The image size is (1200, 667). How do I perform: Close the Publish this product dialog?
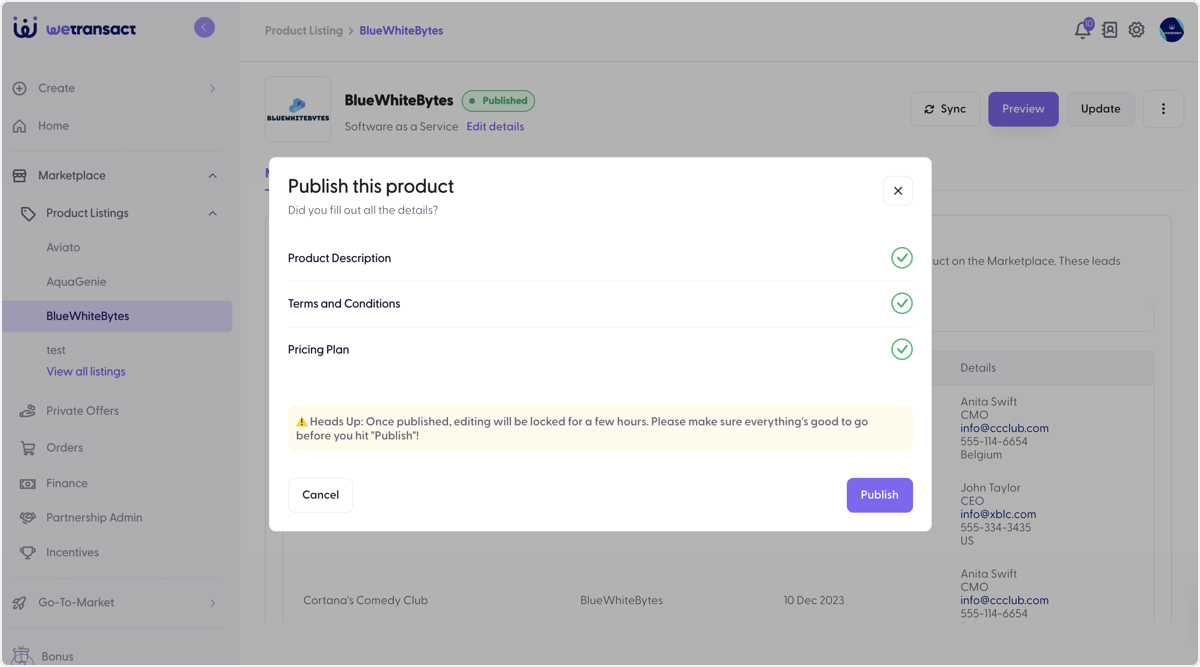pos(897,191)
